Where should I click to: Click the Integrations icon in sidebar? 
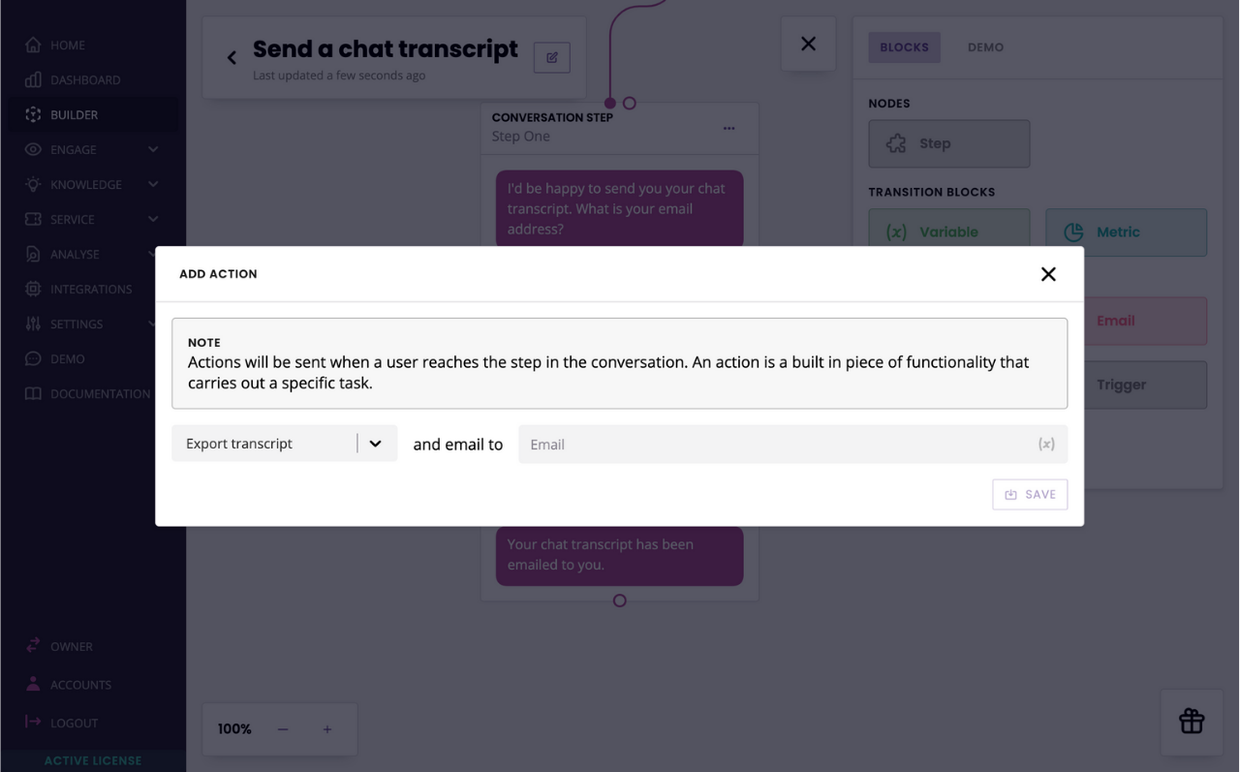[x=33, y=289]
